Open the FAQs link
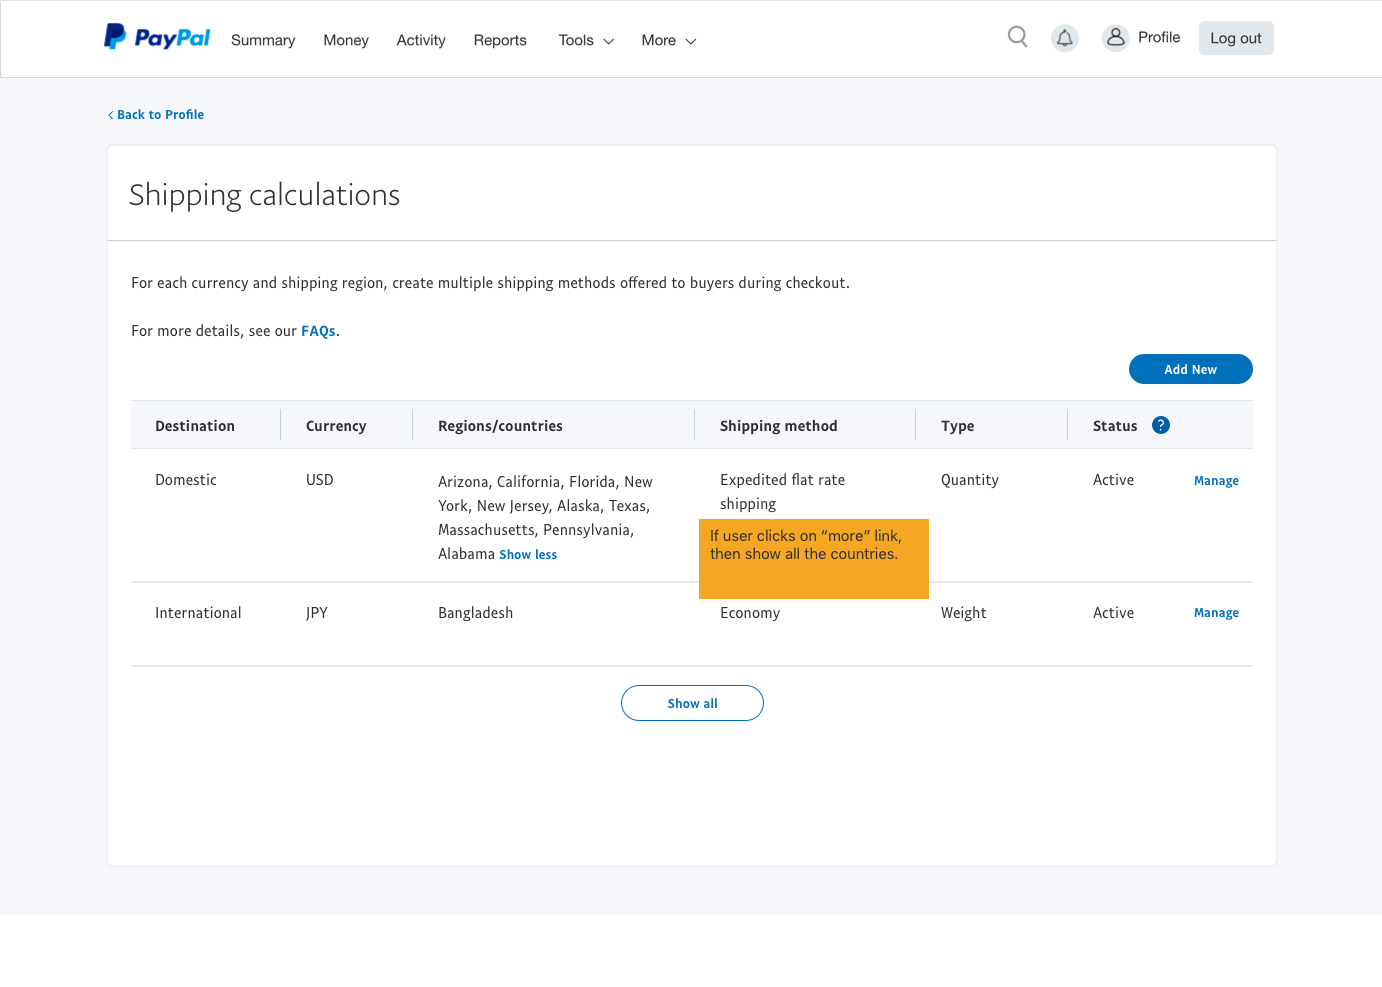The image size is (1382, 987). click(x=318, y=331)
